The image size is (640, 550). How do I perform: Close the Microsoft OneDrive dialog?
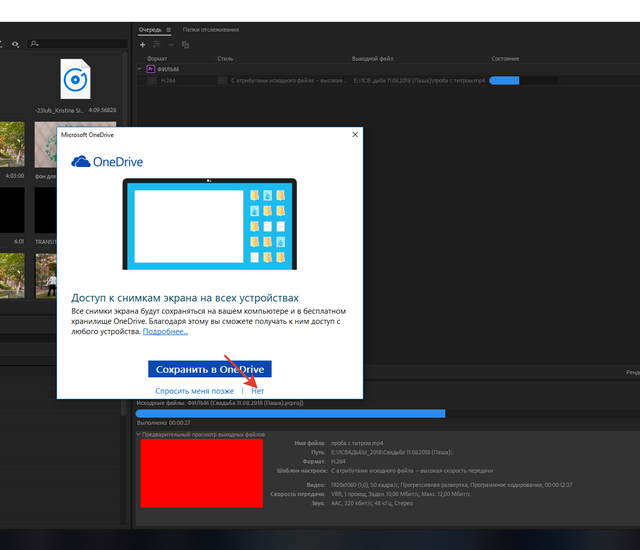tap(355, 135)
